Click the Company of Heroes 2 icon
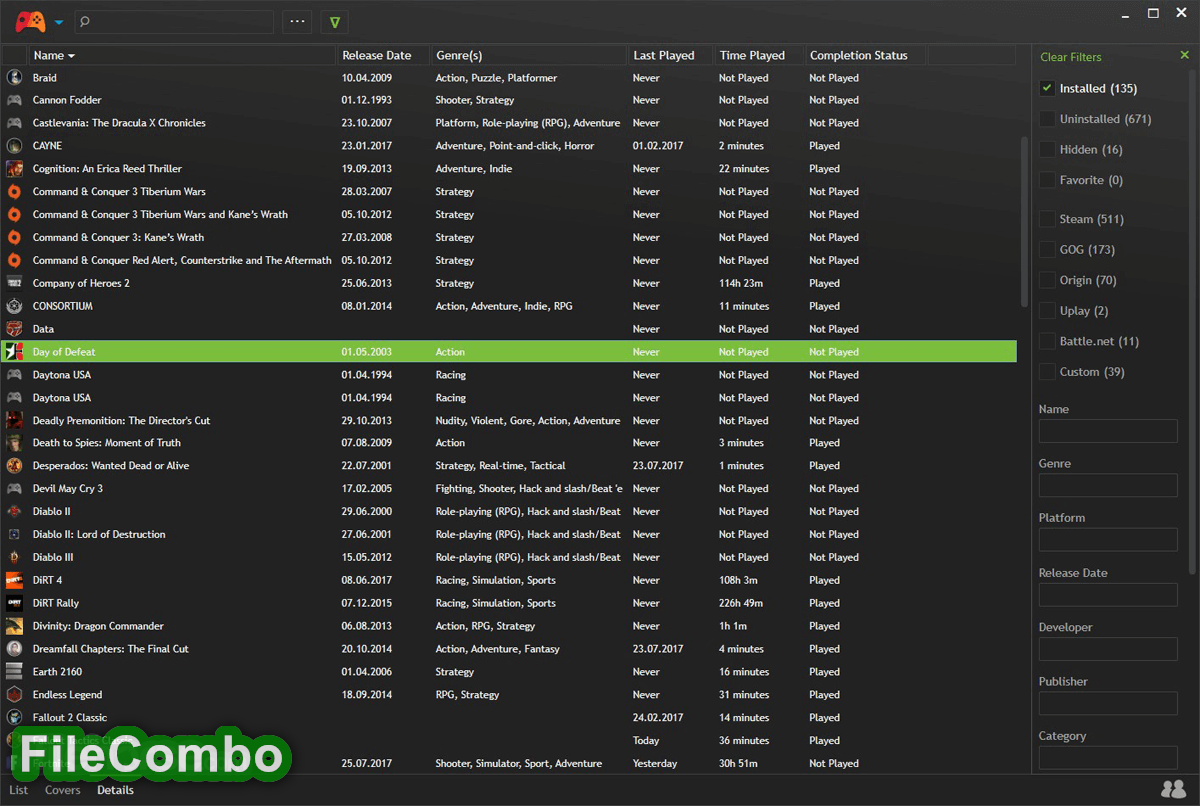 point(14,283)
